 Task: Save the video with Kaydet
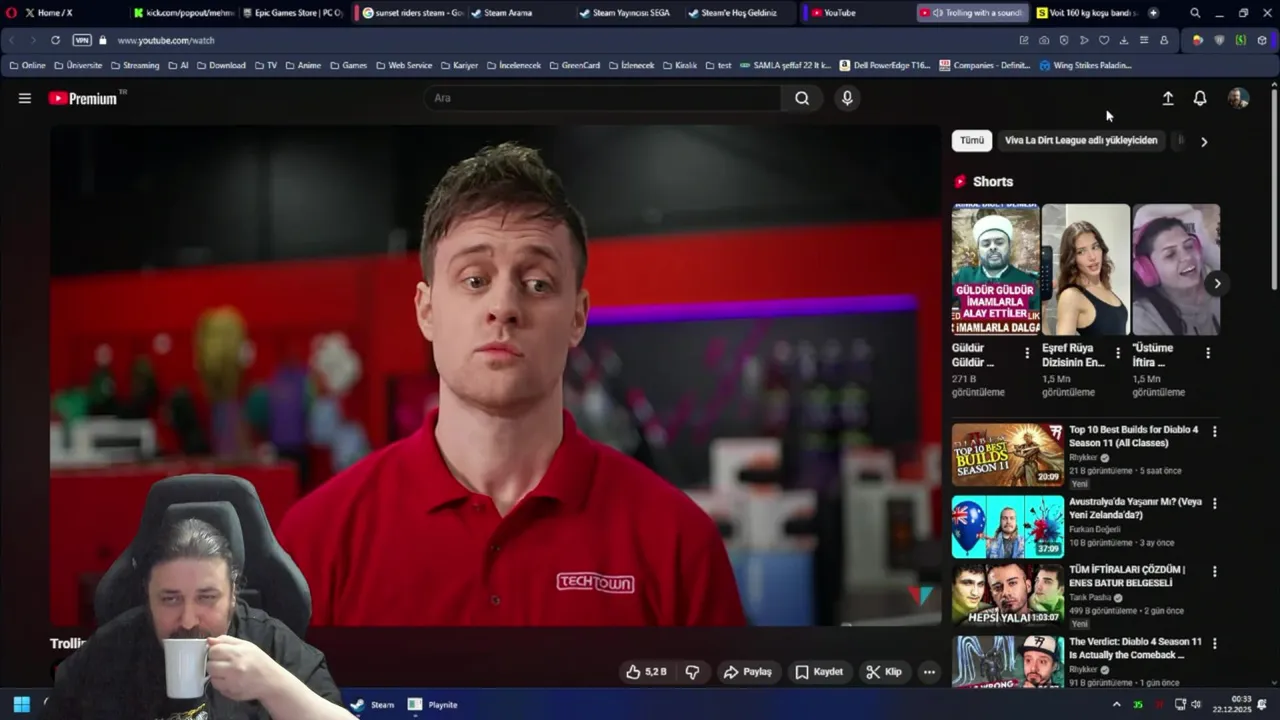click(819, 672)
